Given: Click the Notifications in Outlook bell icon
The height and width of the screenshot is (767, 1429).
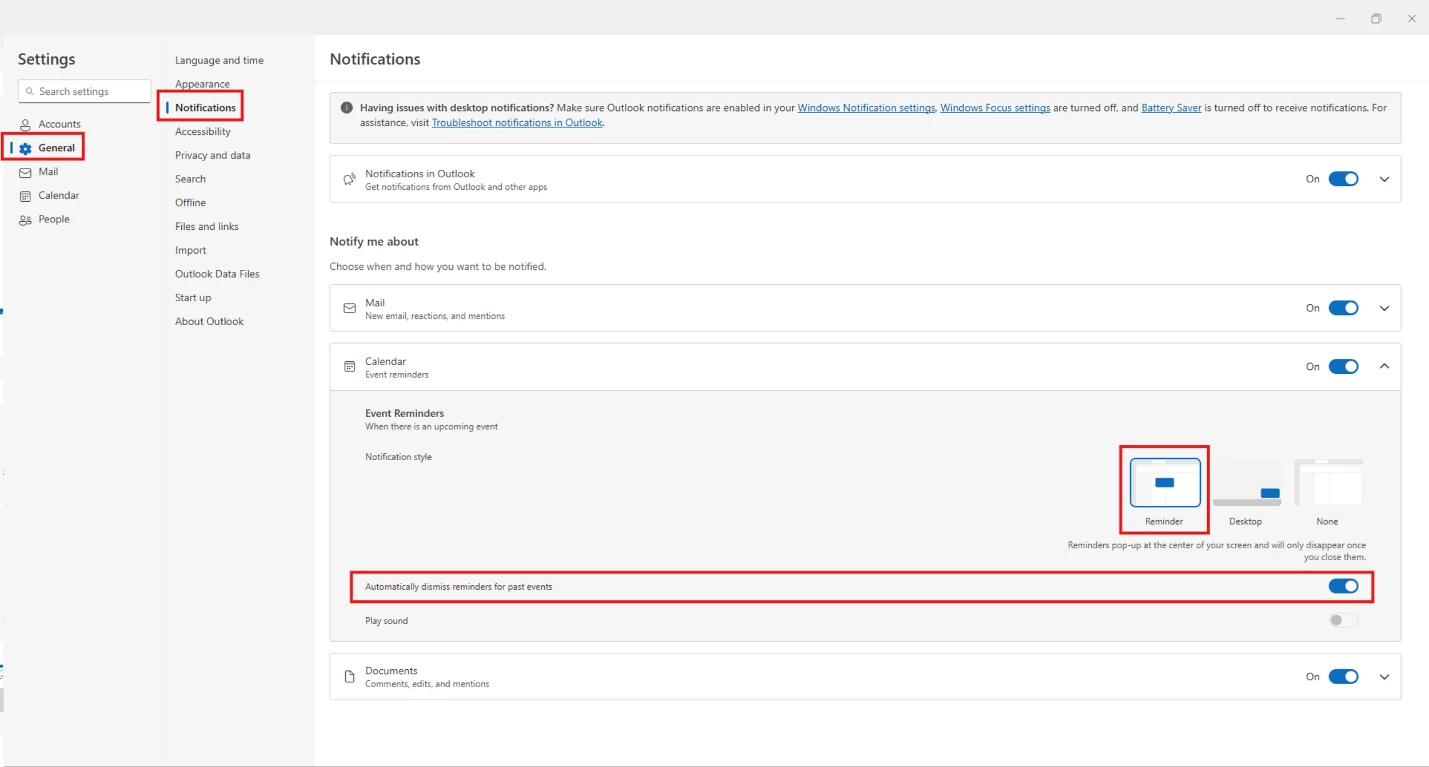Looking at the screenshot, I should pyautogui.click(x=349, y=180).
